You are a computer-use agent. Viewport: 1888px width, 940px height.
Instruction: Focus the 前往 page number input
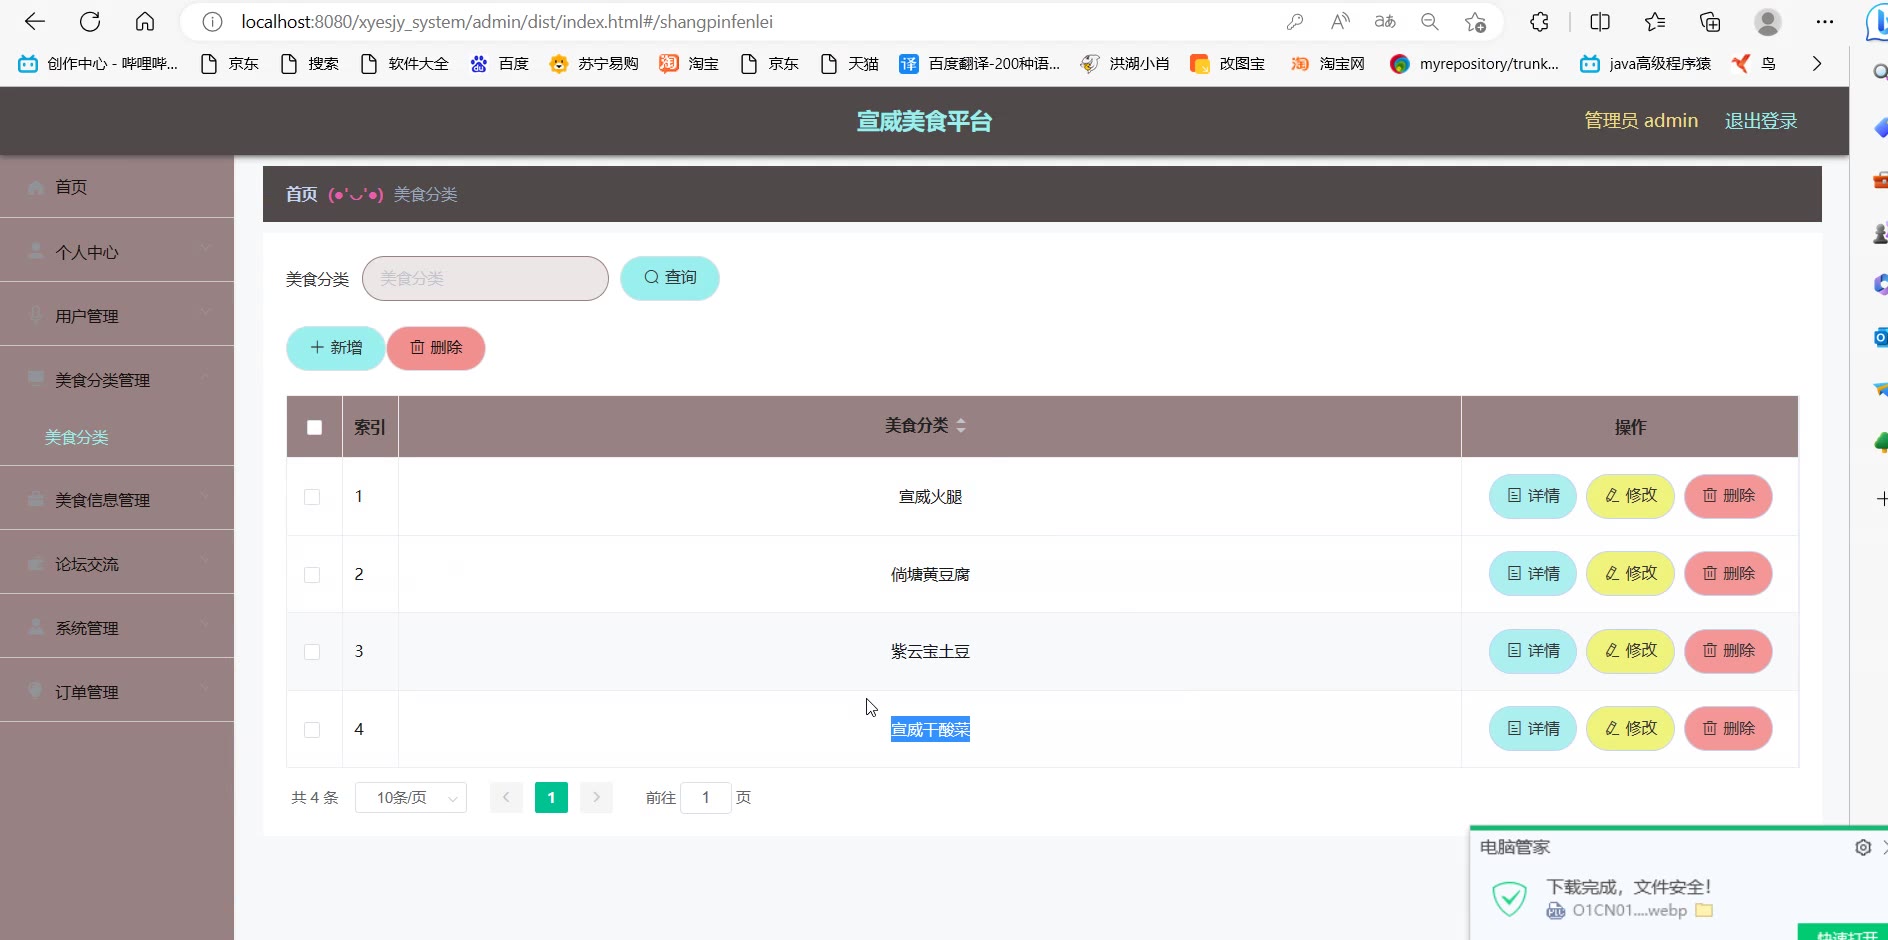[x=706, y=798]
